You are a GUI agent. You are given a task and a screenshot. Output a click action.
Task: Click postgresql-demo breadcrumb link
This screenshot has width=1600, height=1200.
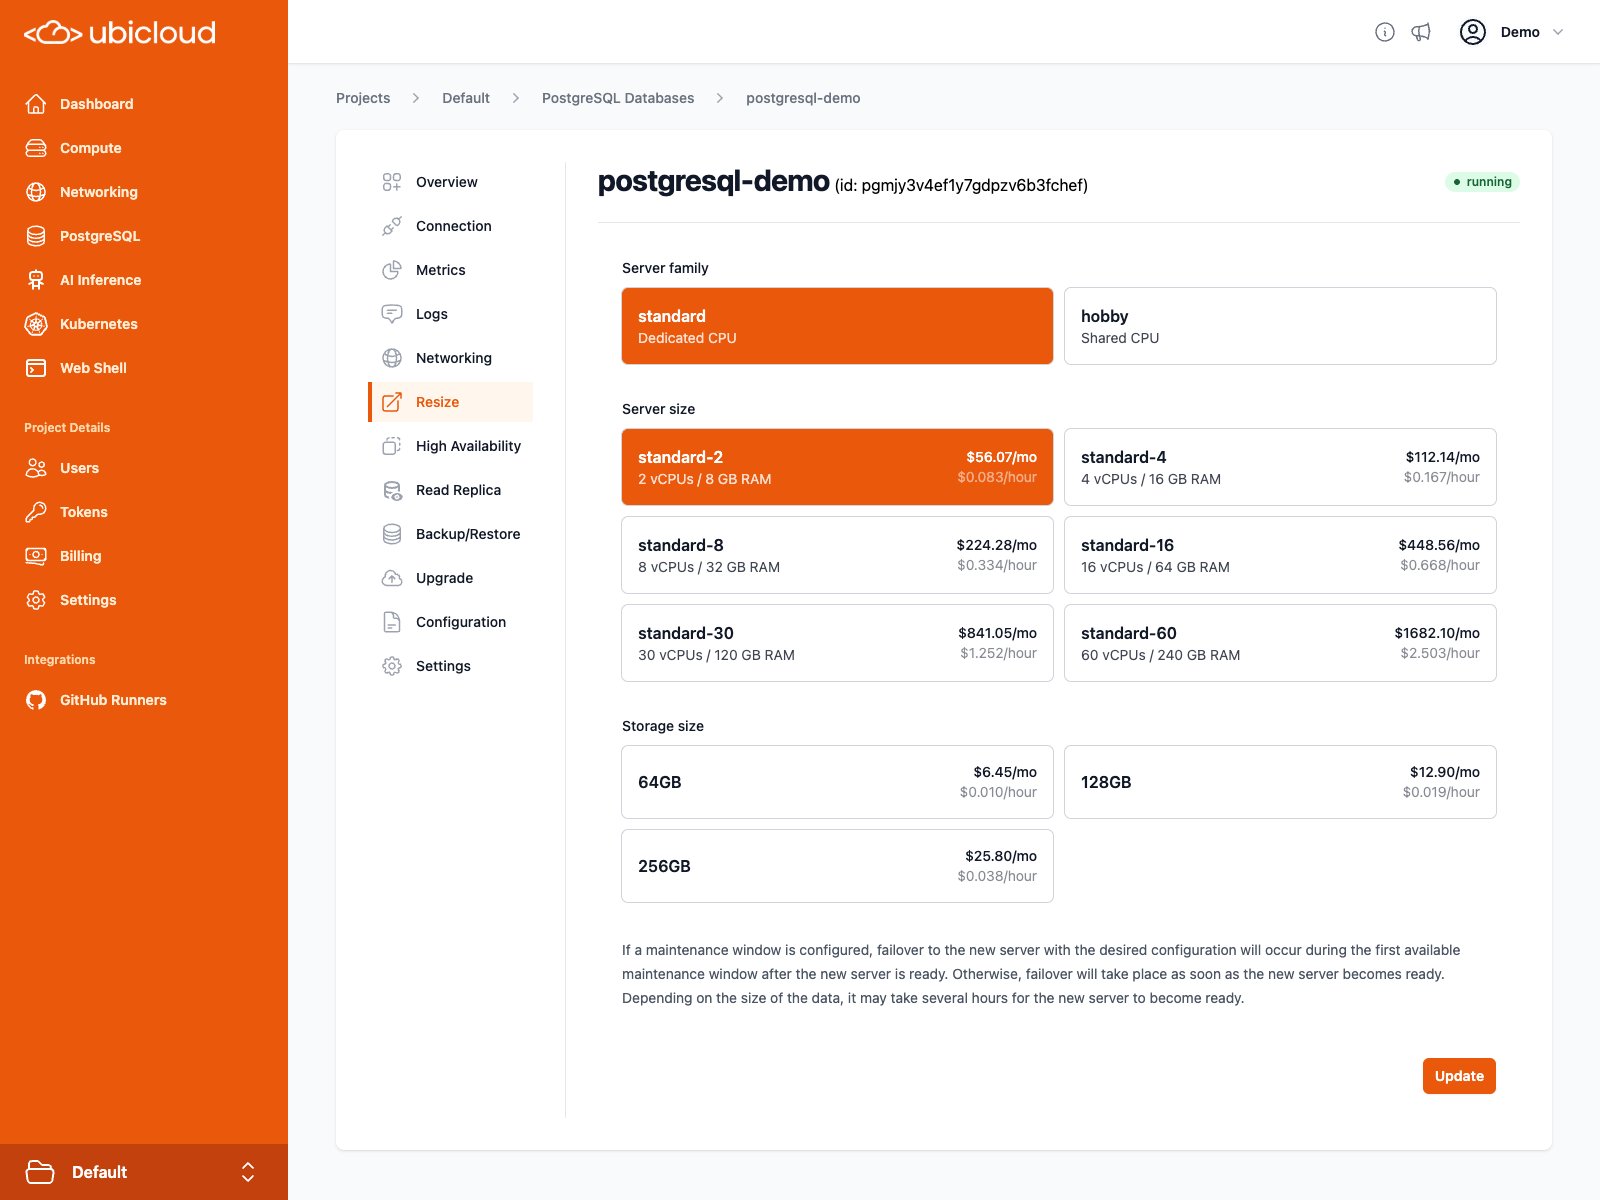point(803,98)
